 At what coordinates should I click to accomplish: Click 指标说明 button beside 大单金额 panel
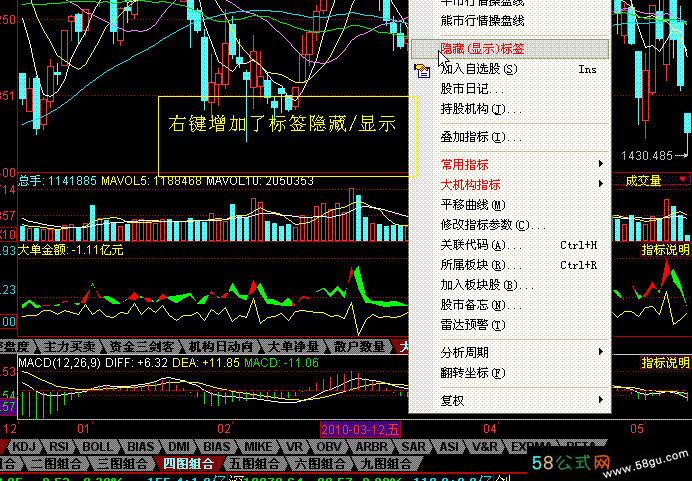[x=665, y=250]
